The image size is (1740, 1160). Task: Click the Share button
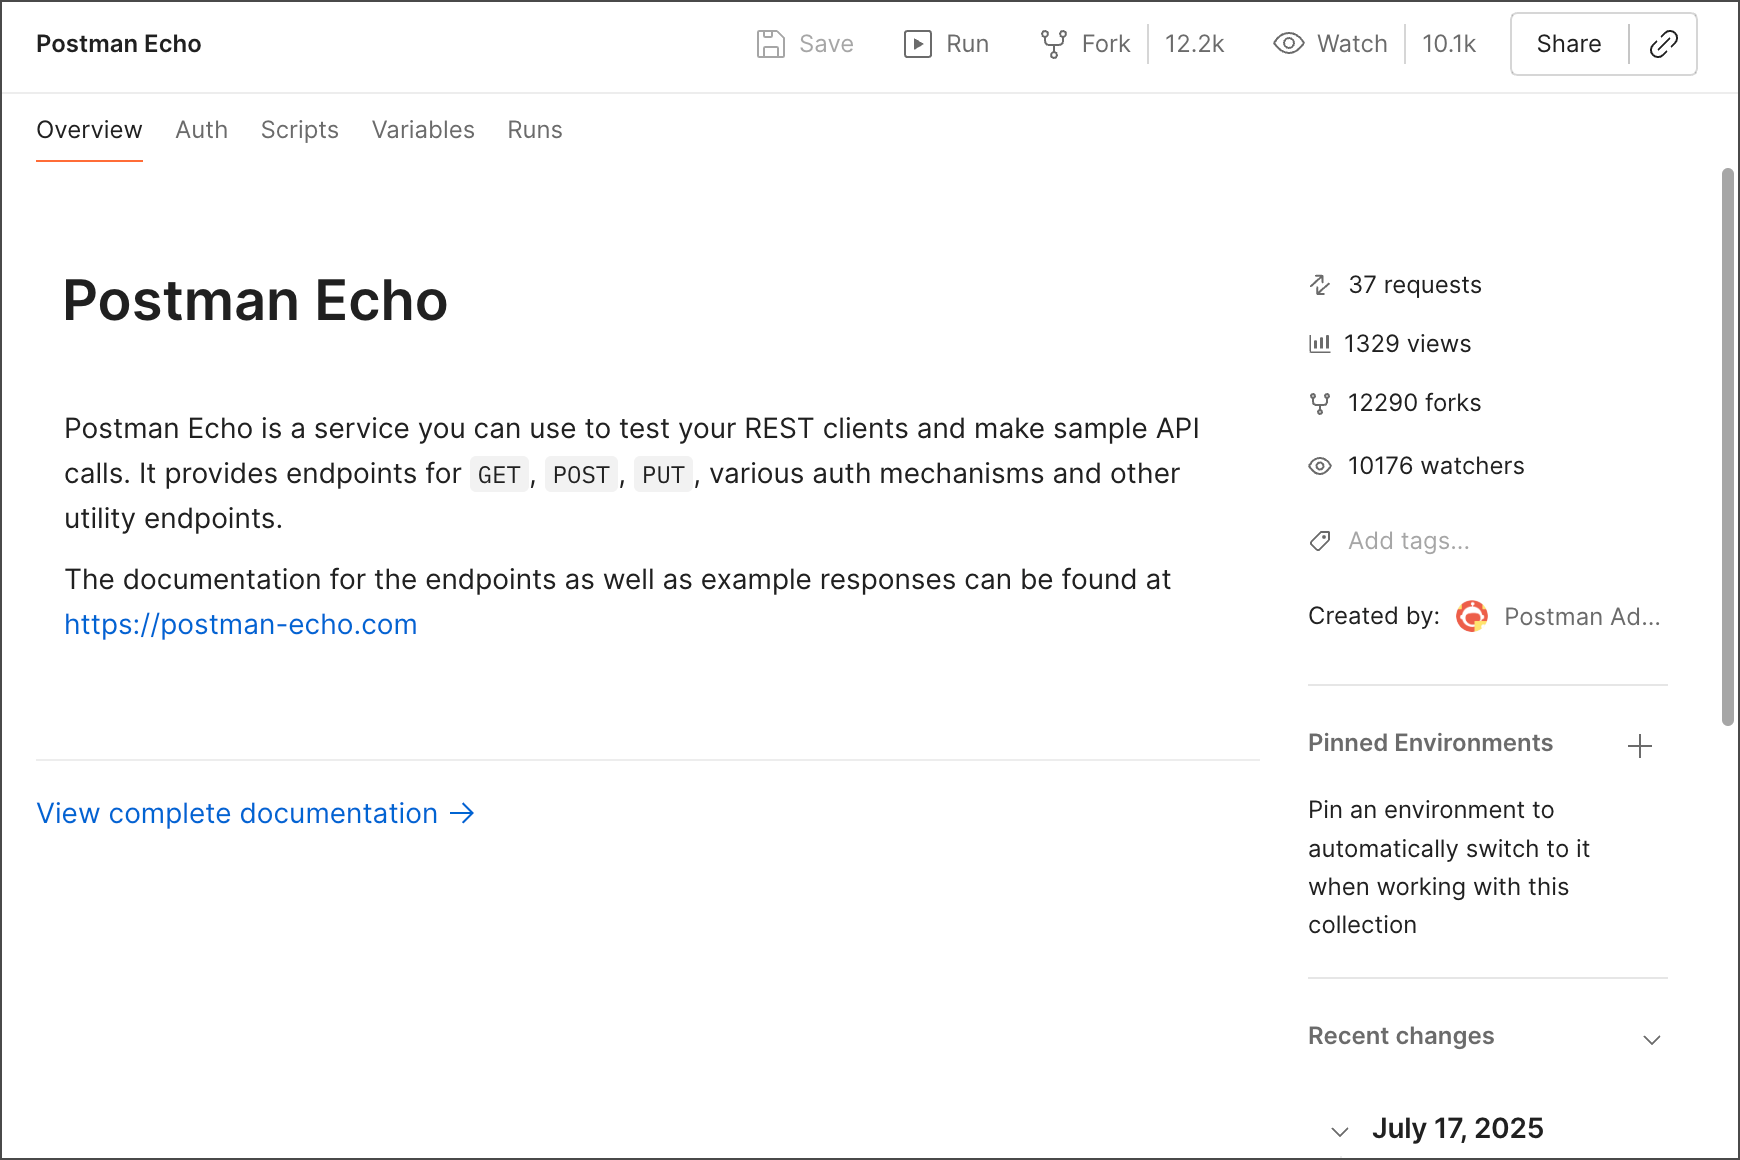[x=1569, y=44]
